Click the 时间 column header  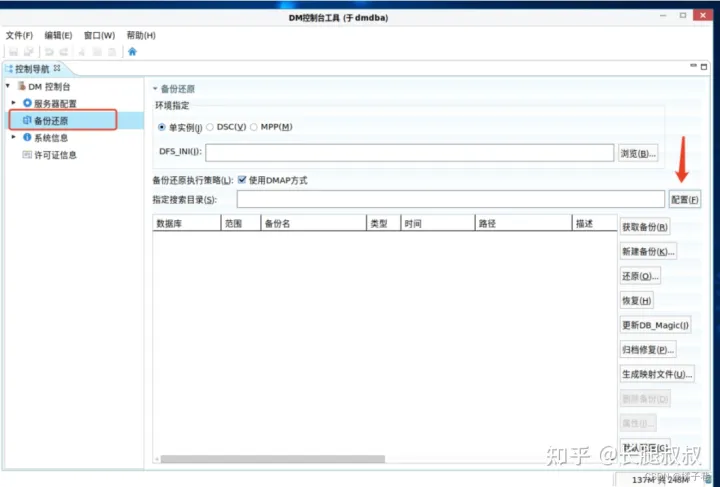[x=438, y=224]
